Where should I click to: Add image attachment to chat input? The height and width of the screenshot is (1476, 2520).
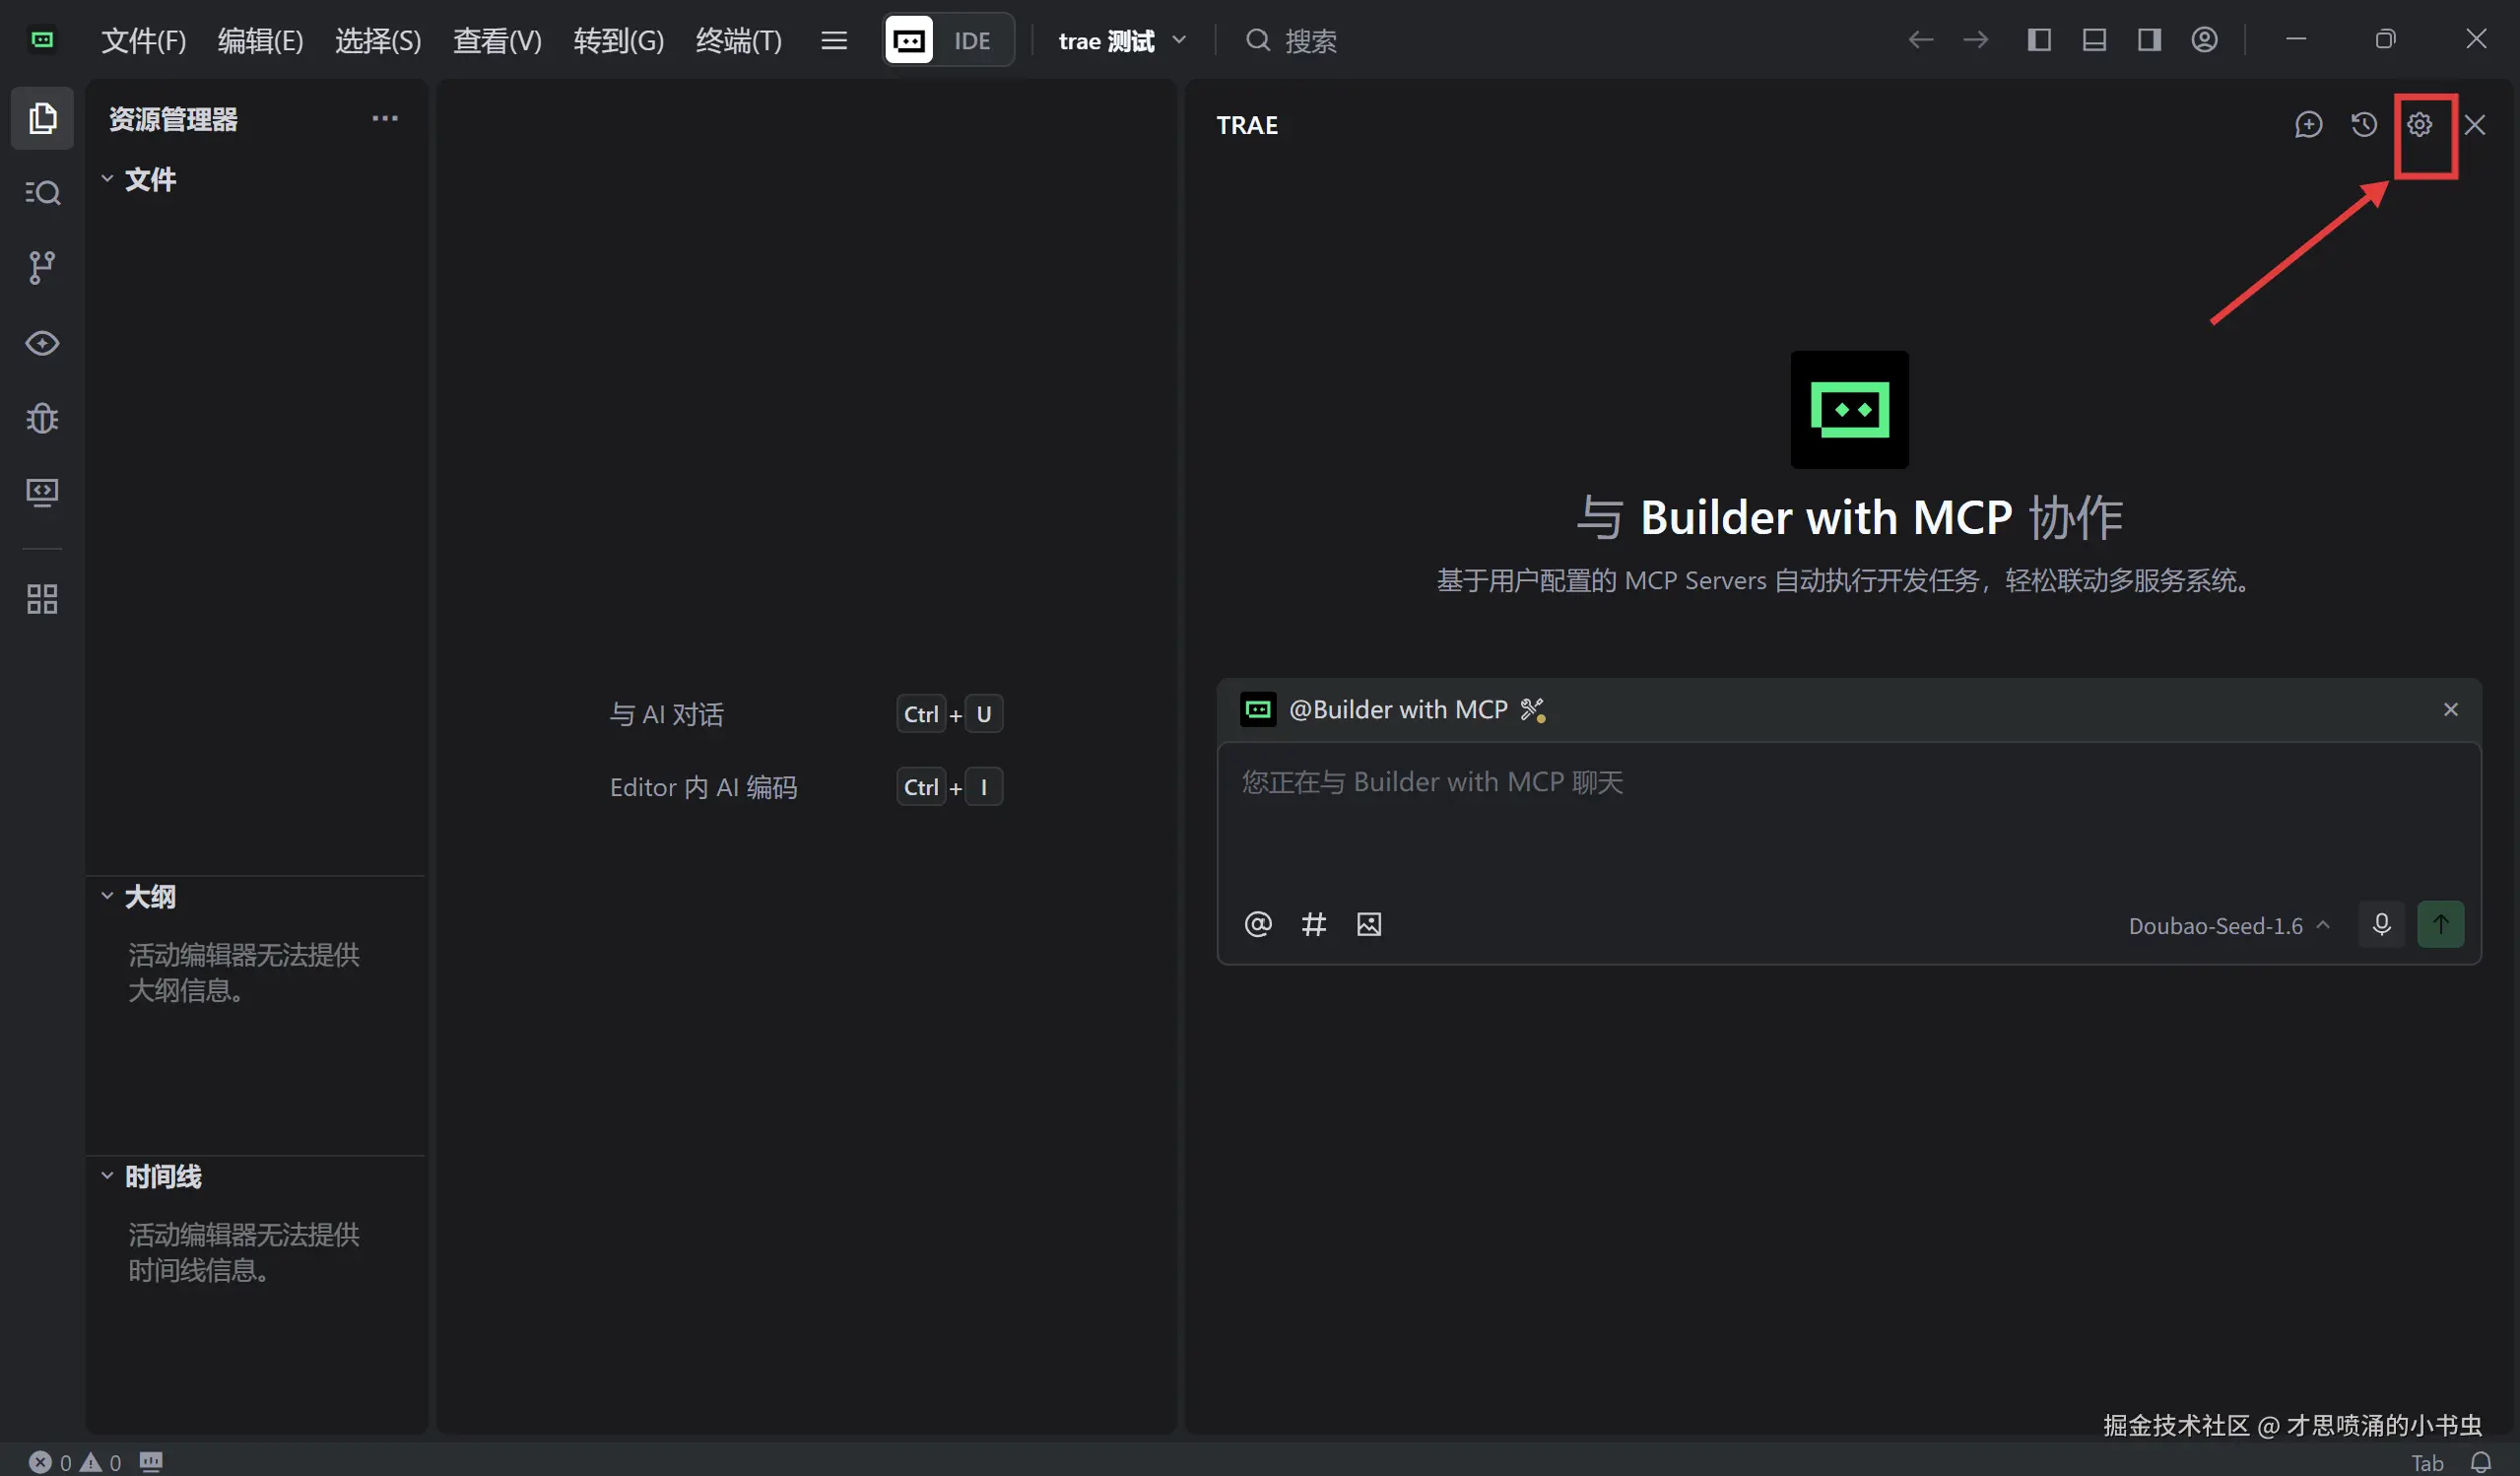point(1368,924)
